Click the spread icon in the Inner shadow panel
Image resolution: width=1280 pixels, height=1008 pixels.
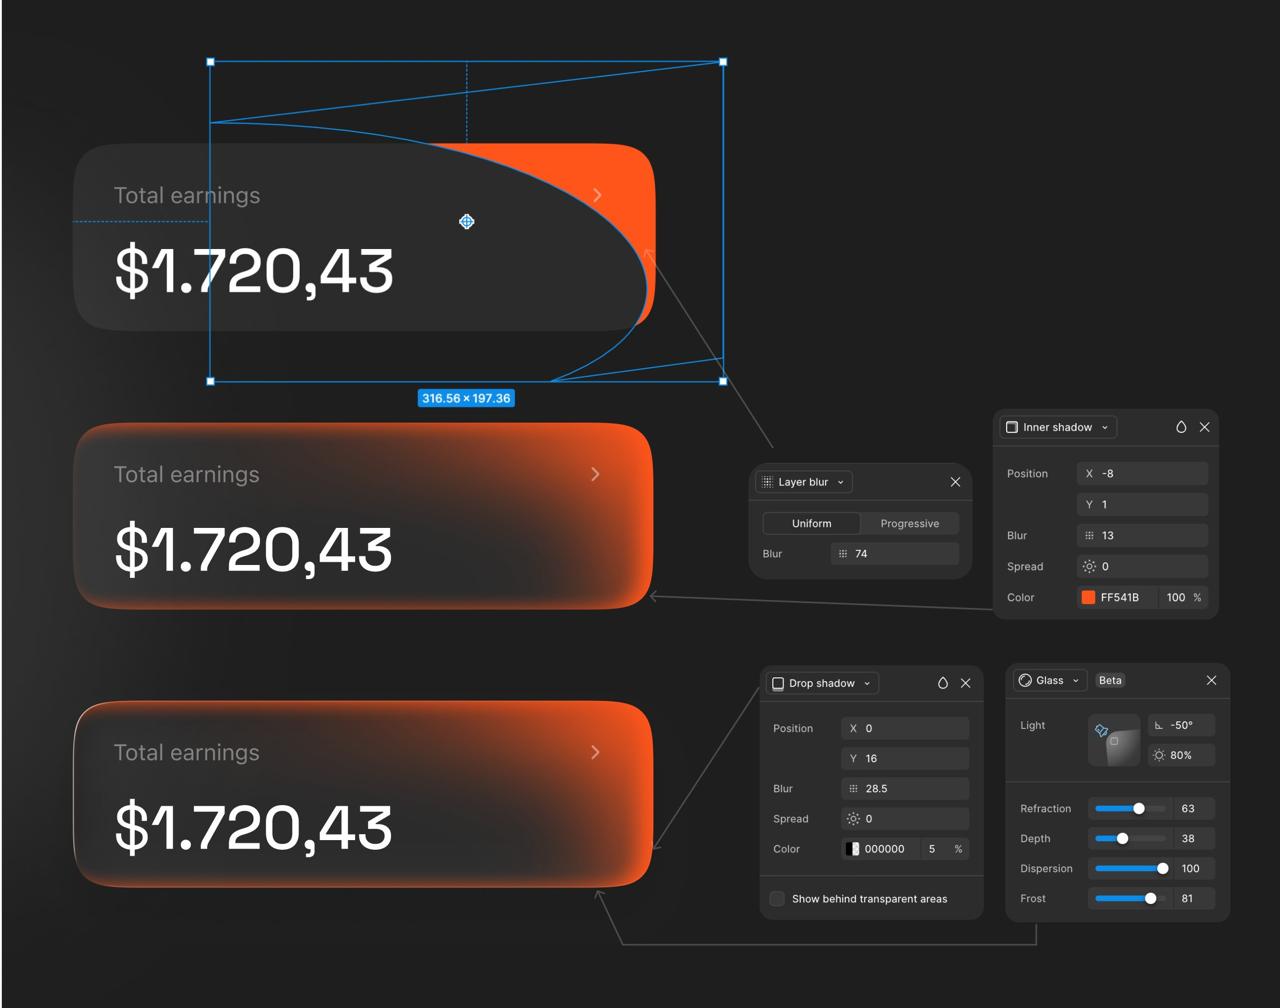click(x=1089, y=566)
